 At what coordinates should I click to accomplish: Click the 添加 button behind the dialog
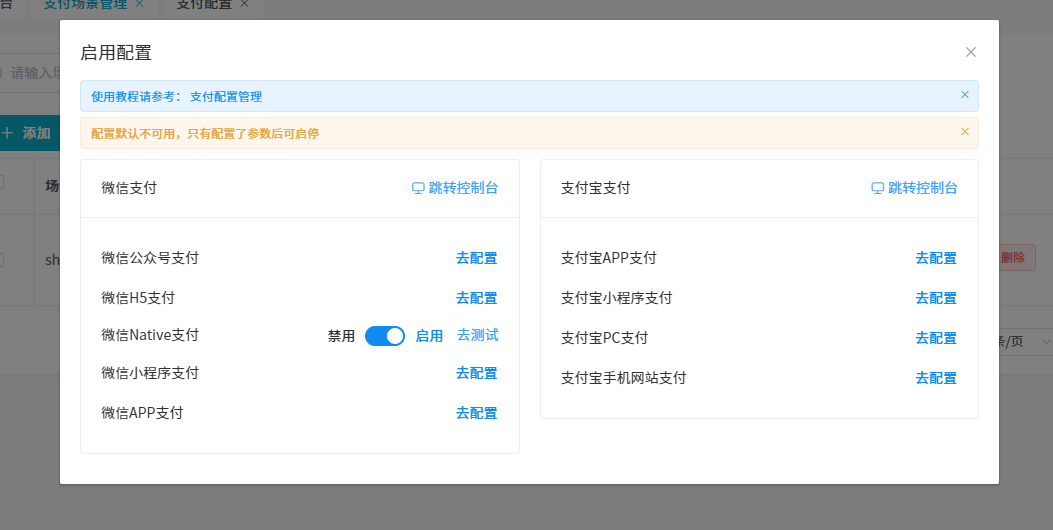pyautogui.click(x=30, y=133)
